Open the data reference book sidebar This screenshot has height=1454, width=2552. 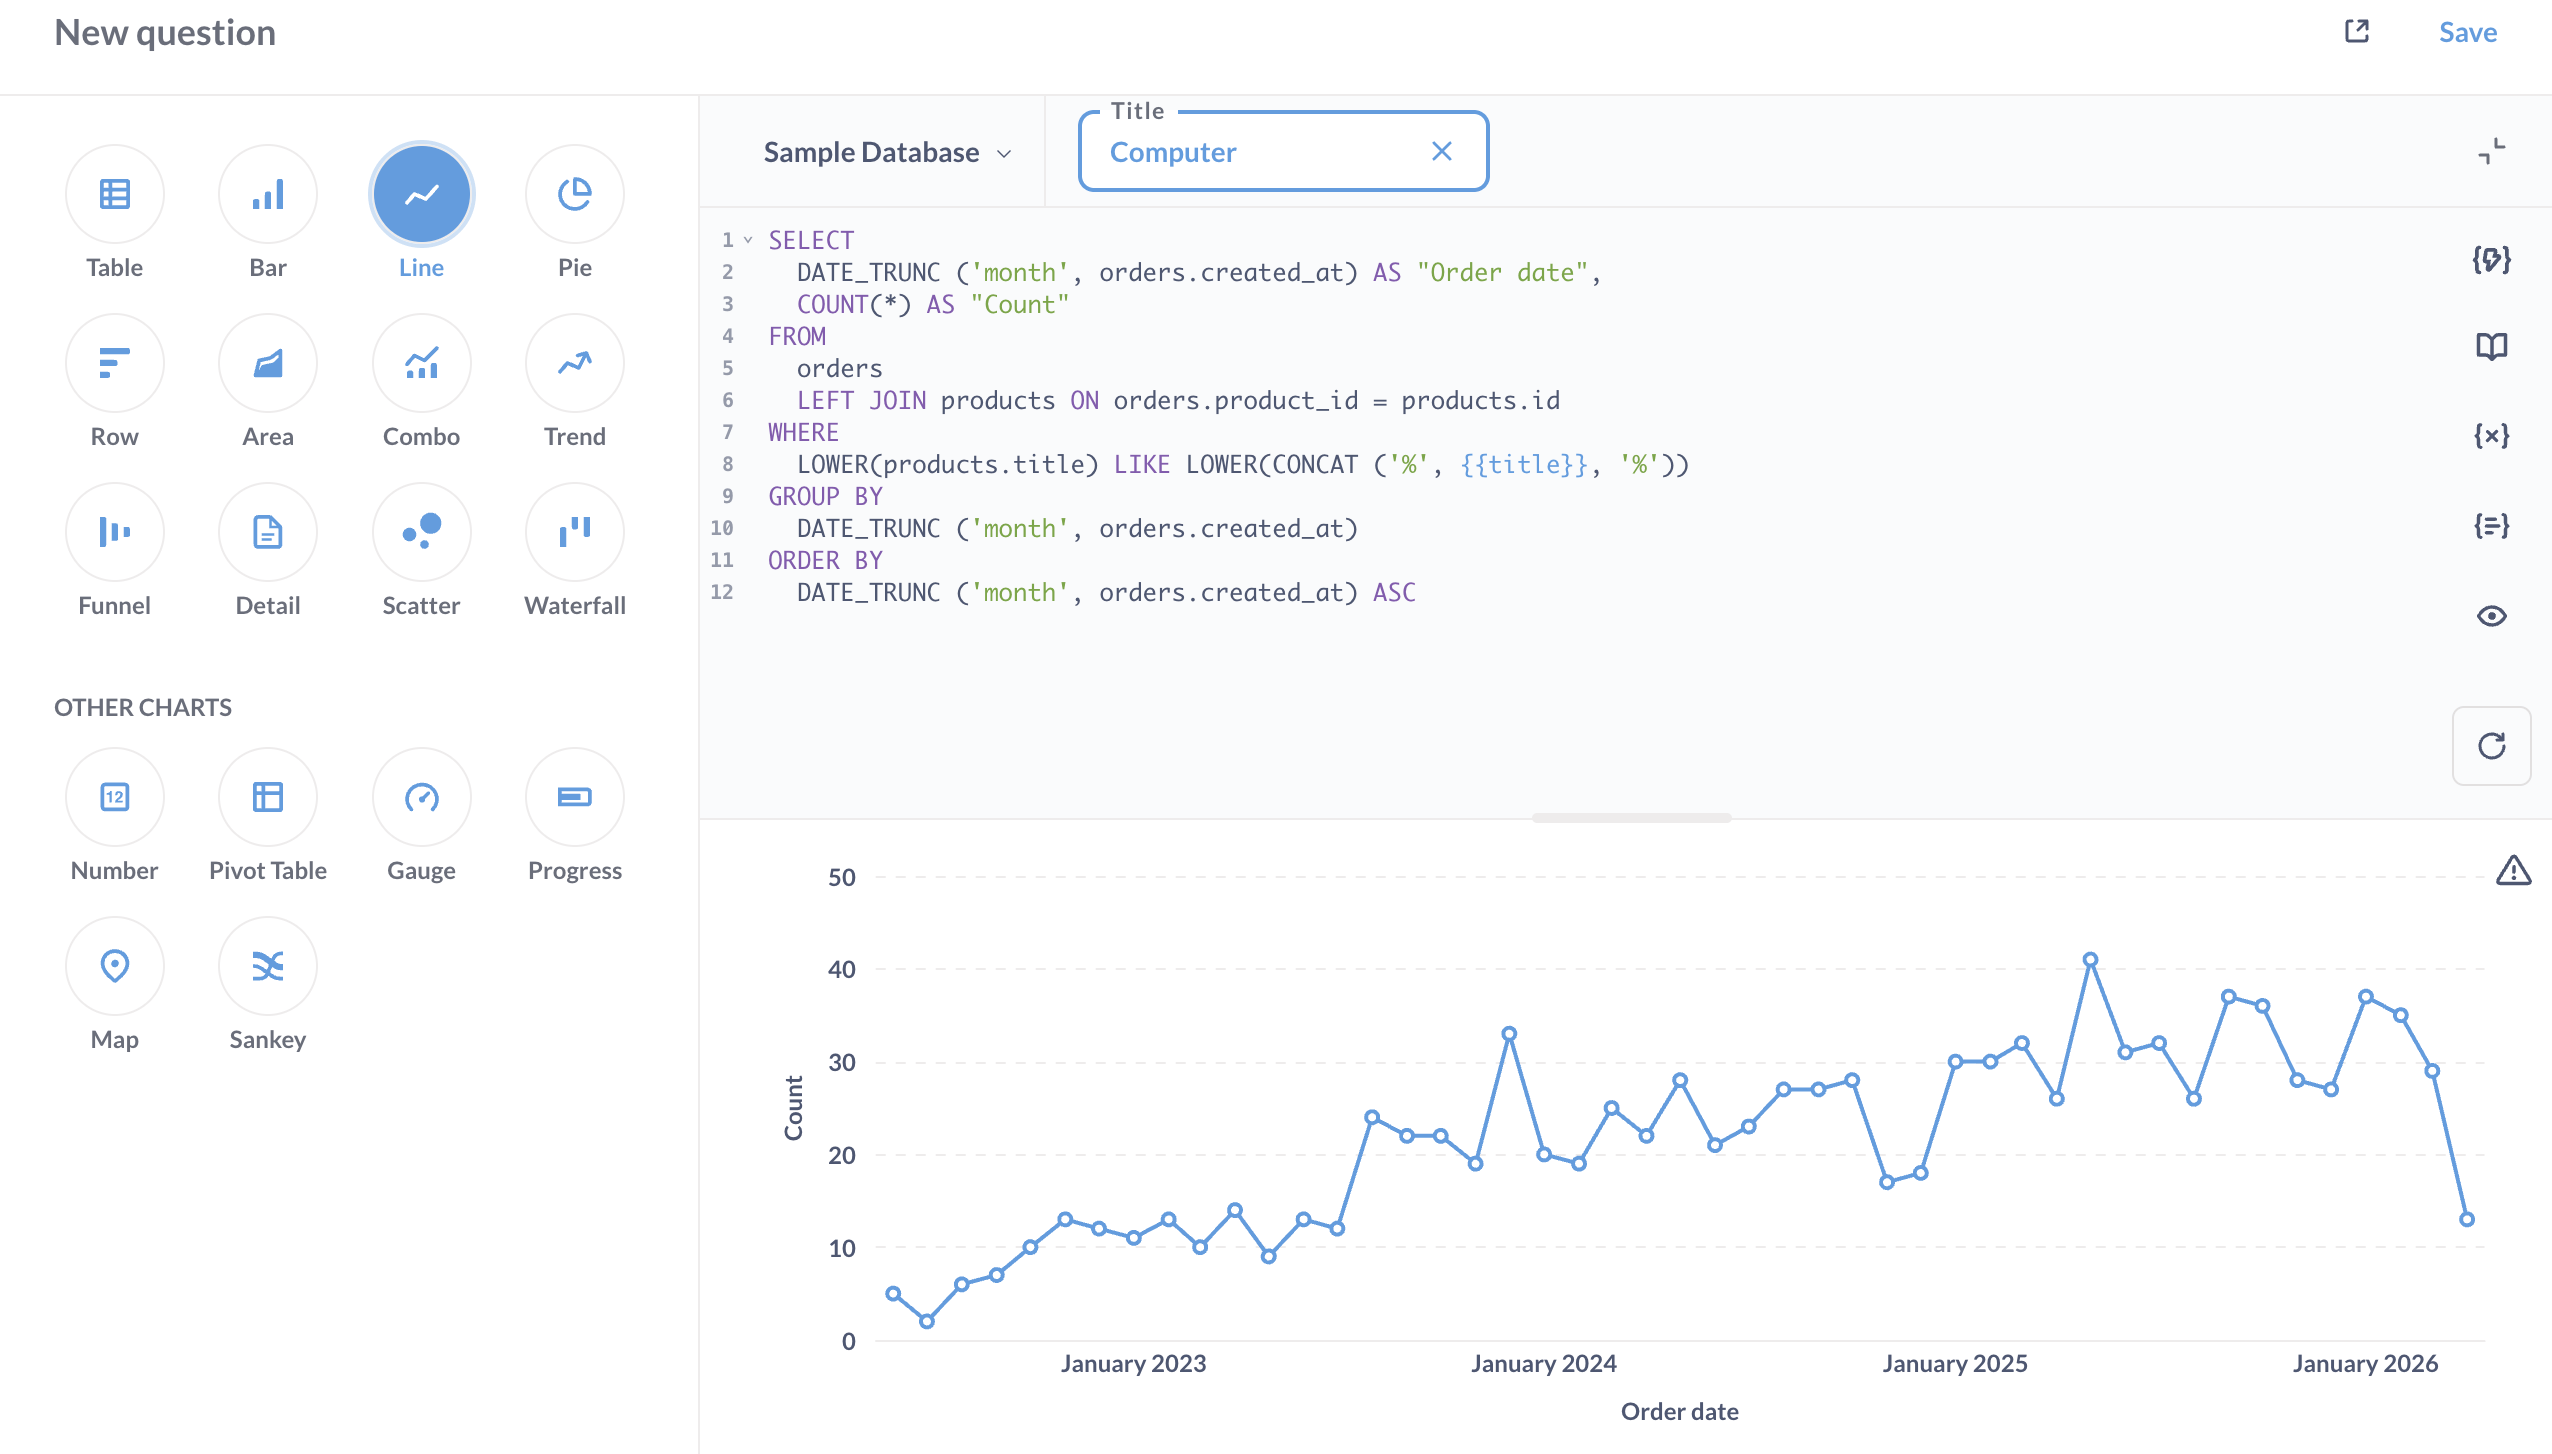pos(2490,345)
